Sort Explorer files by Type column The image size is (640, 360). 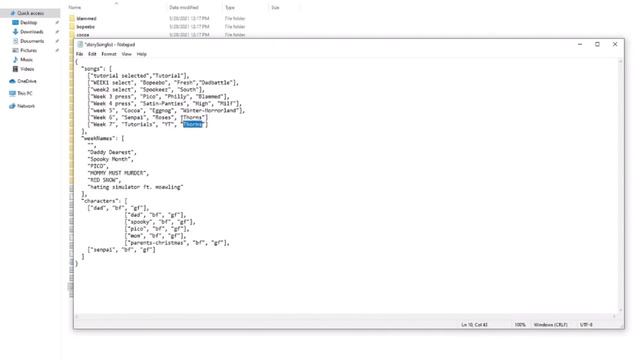(230, 7)
